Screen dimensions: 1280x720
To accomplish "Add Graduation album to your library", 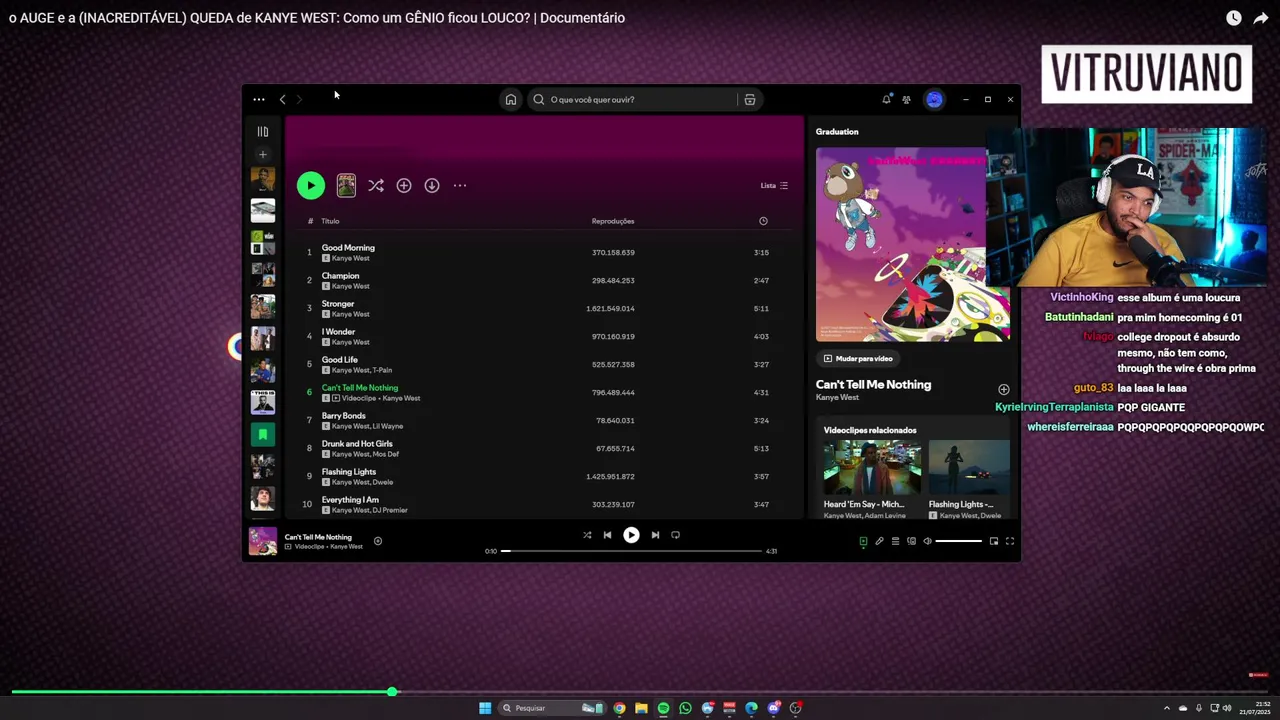I will pyautogui.click(x=404, y=185).
